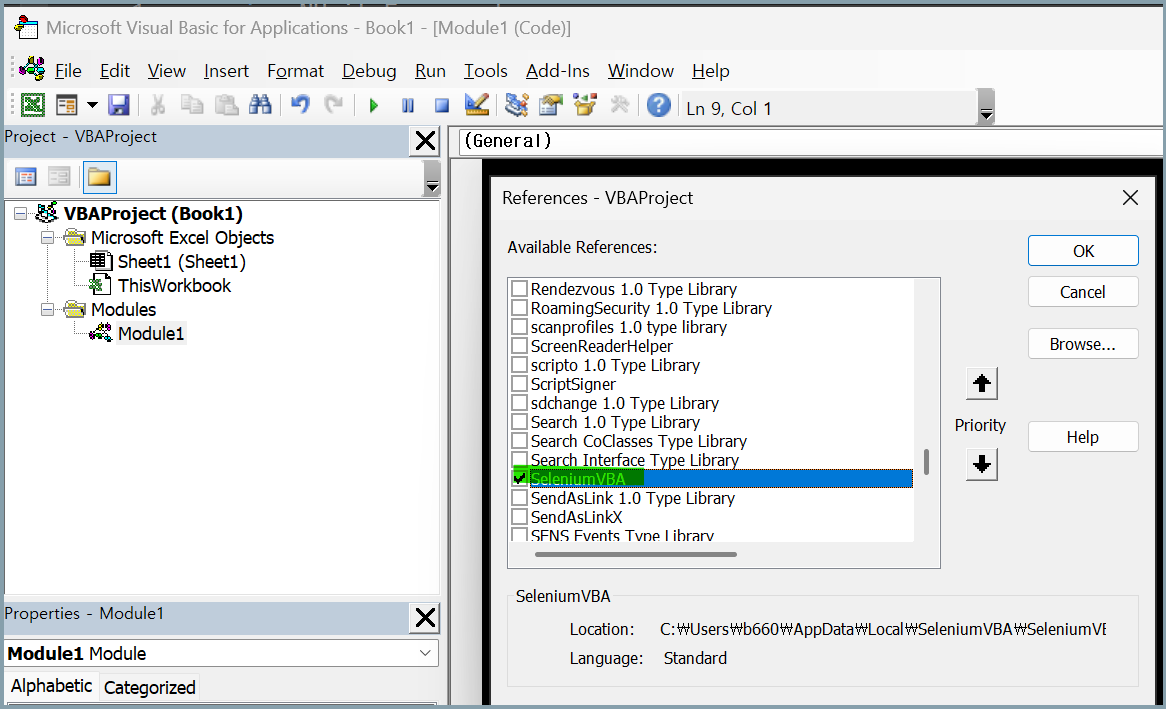
Task: Toggle Folders icon in Project pane
Action: pos(99,177)
